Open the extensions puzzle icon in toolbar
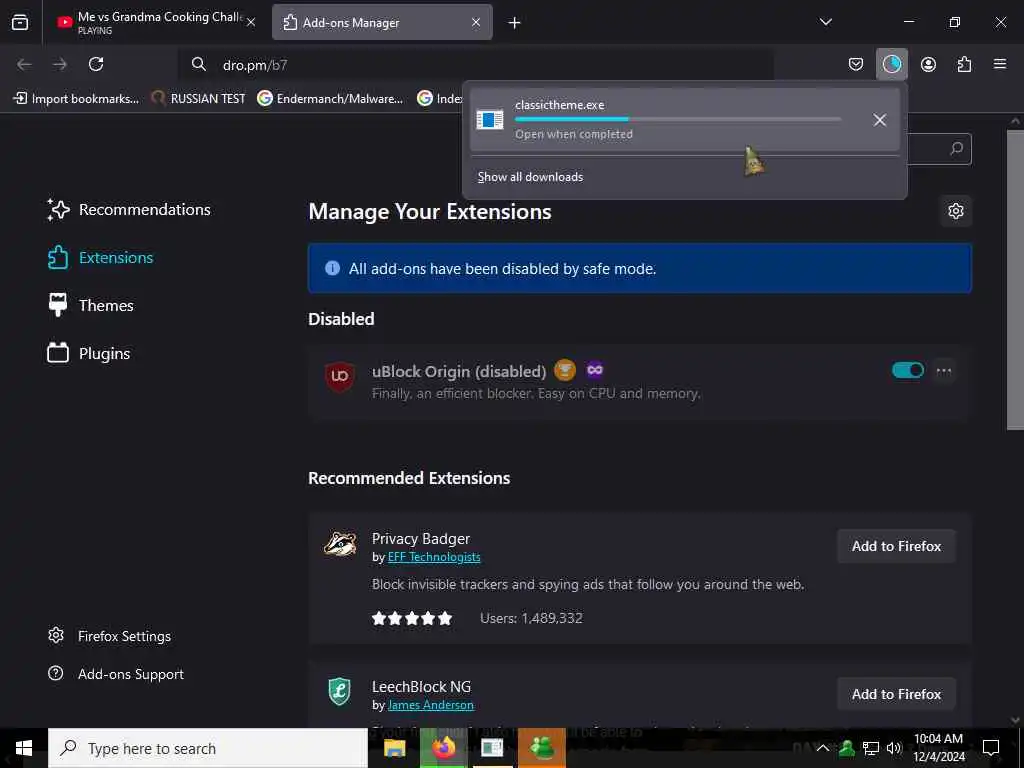Screen dimensions: 1024x768 point(964,64)
